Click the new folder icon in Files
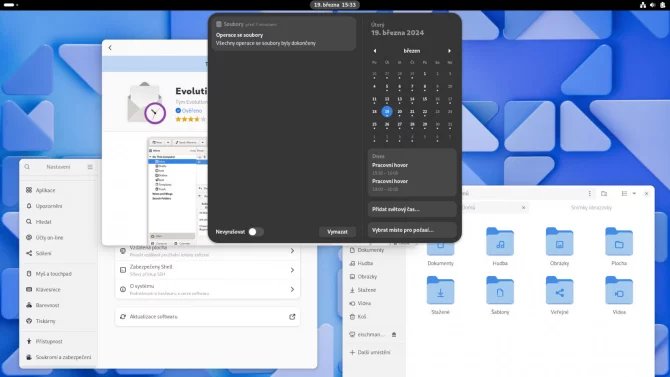Viewport: 670px width, 377px height. coord(604,194)
